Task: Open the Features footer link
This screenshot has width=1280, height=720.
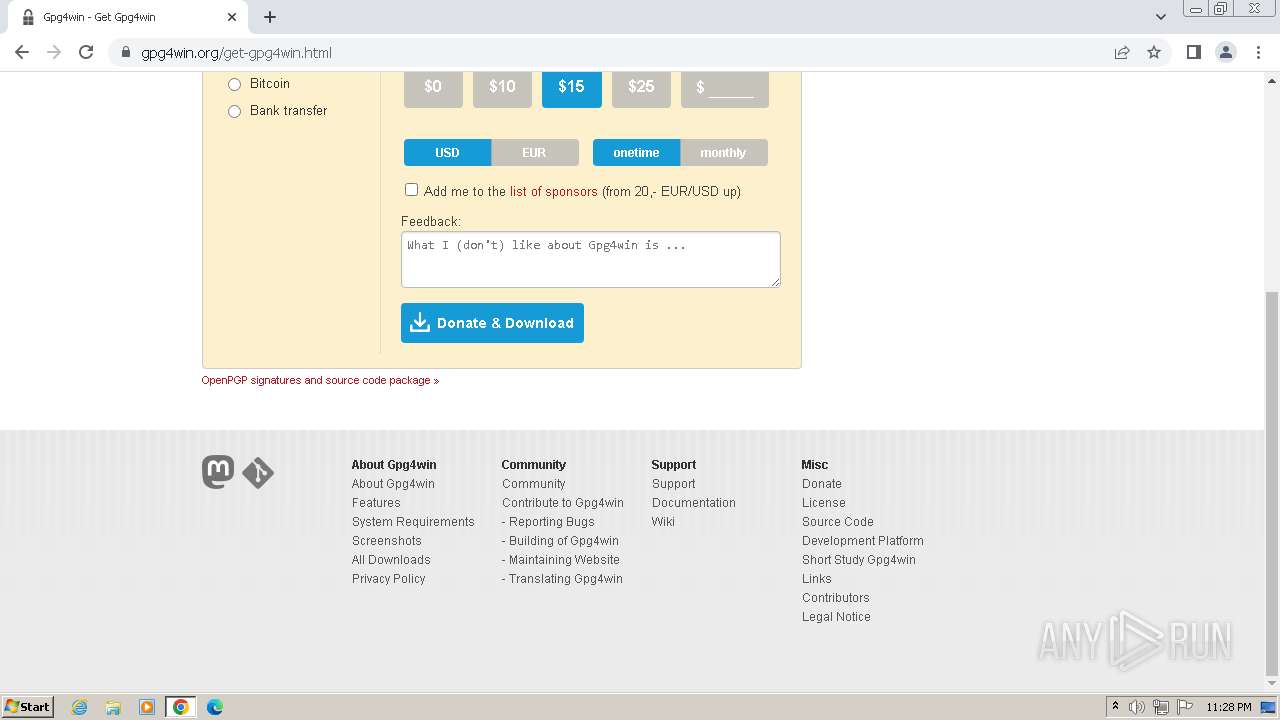Action: click(376, 503)
